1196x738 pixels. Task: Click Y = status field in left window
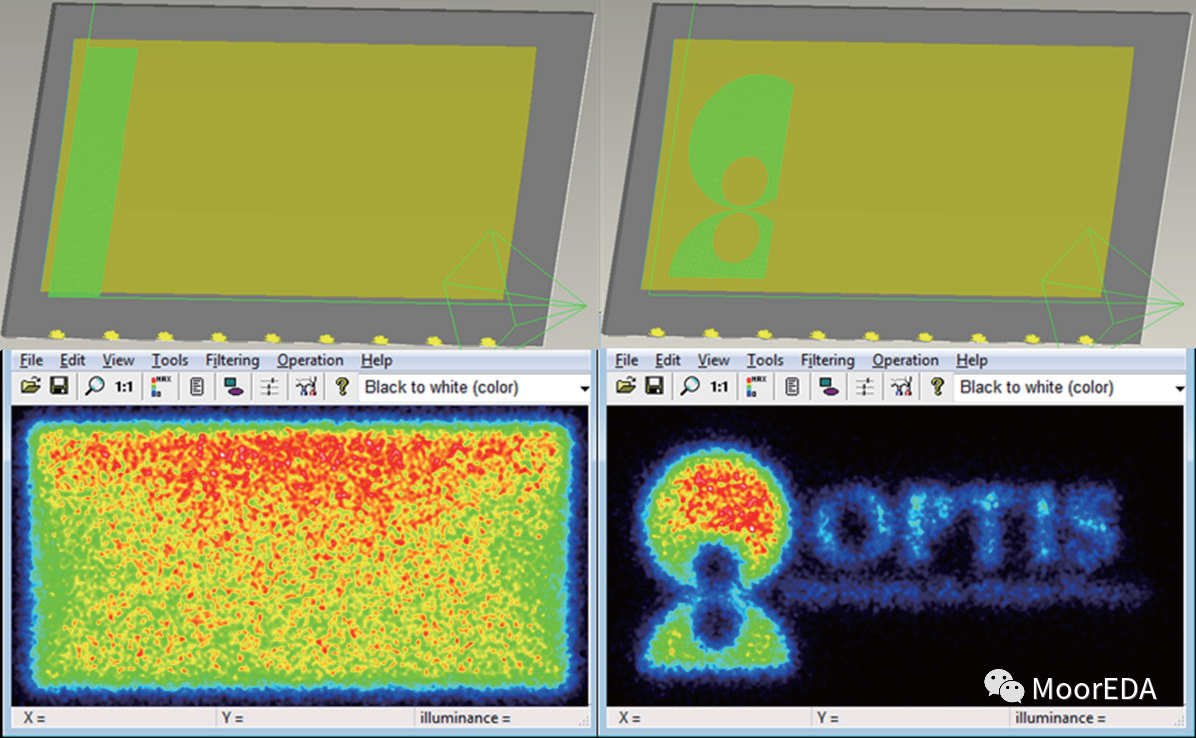click(316, 717)
